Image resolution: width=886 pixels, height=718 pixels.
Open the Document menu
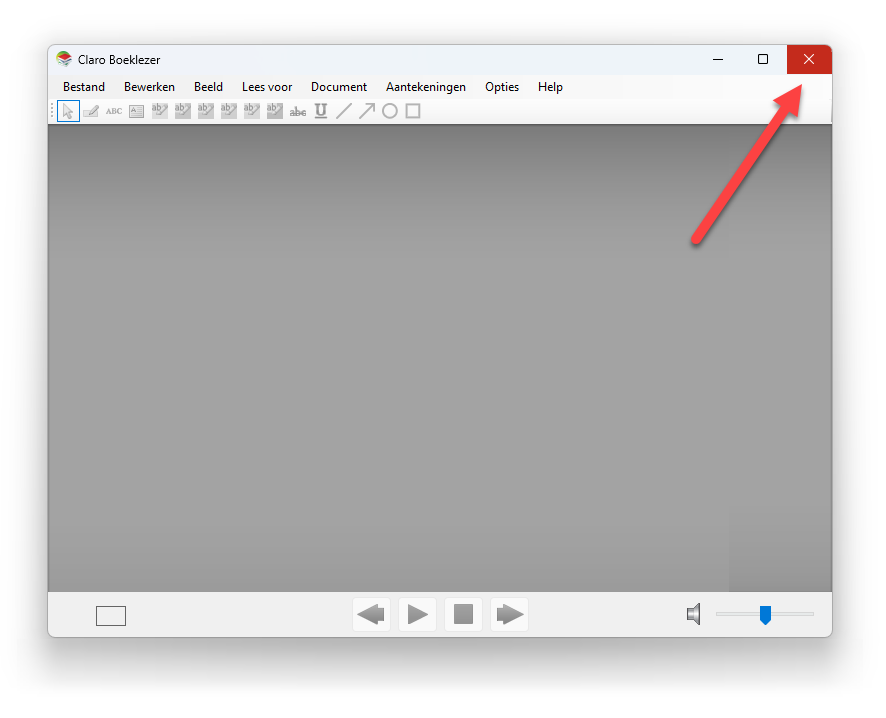339,87
